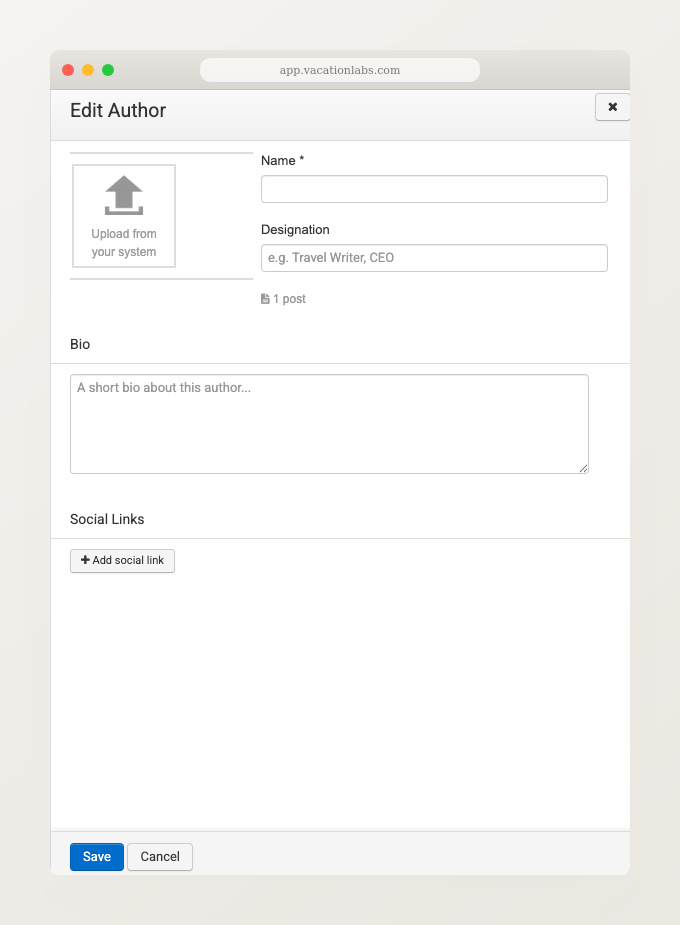Upload an author photo from your system

point(123,216)
